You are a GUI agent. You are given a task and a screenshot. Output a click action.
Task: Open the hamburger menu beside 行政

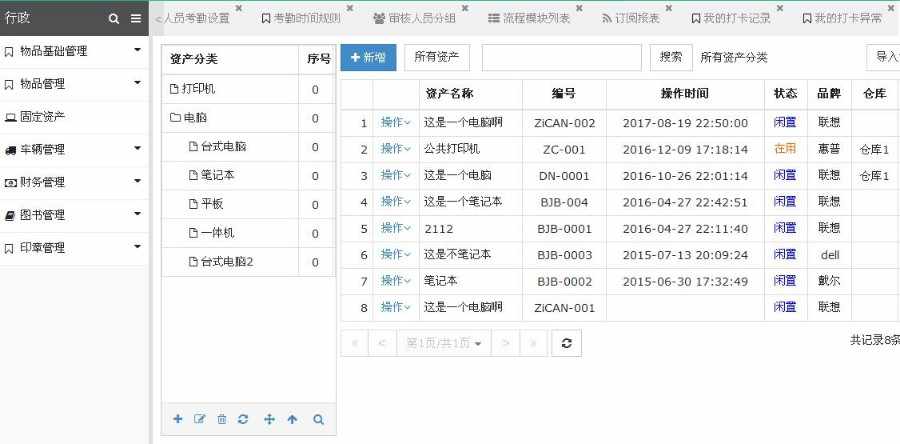[135, 18]
